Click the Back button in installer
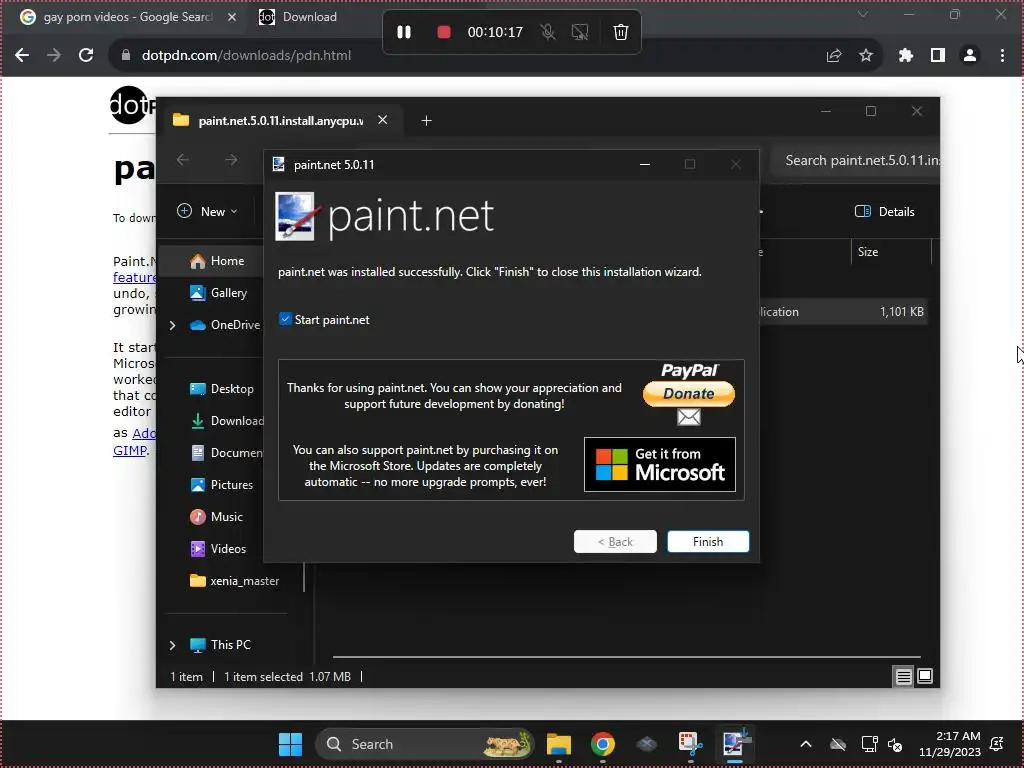Viewport: 1024px width, 768px height. pyautogui.click(x=615, y=541)
